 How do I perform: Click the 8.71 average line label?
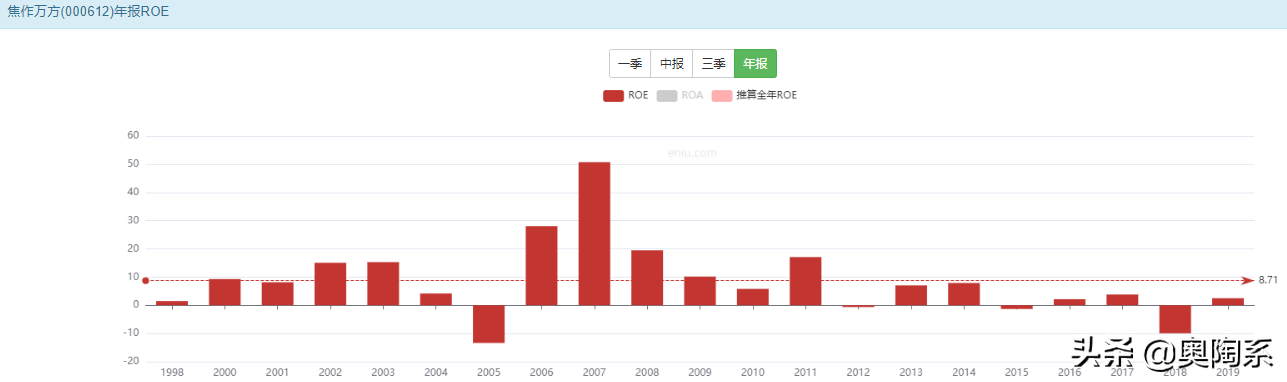coord(1267,281)
